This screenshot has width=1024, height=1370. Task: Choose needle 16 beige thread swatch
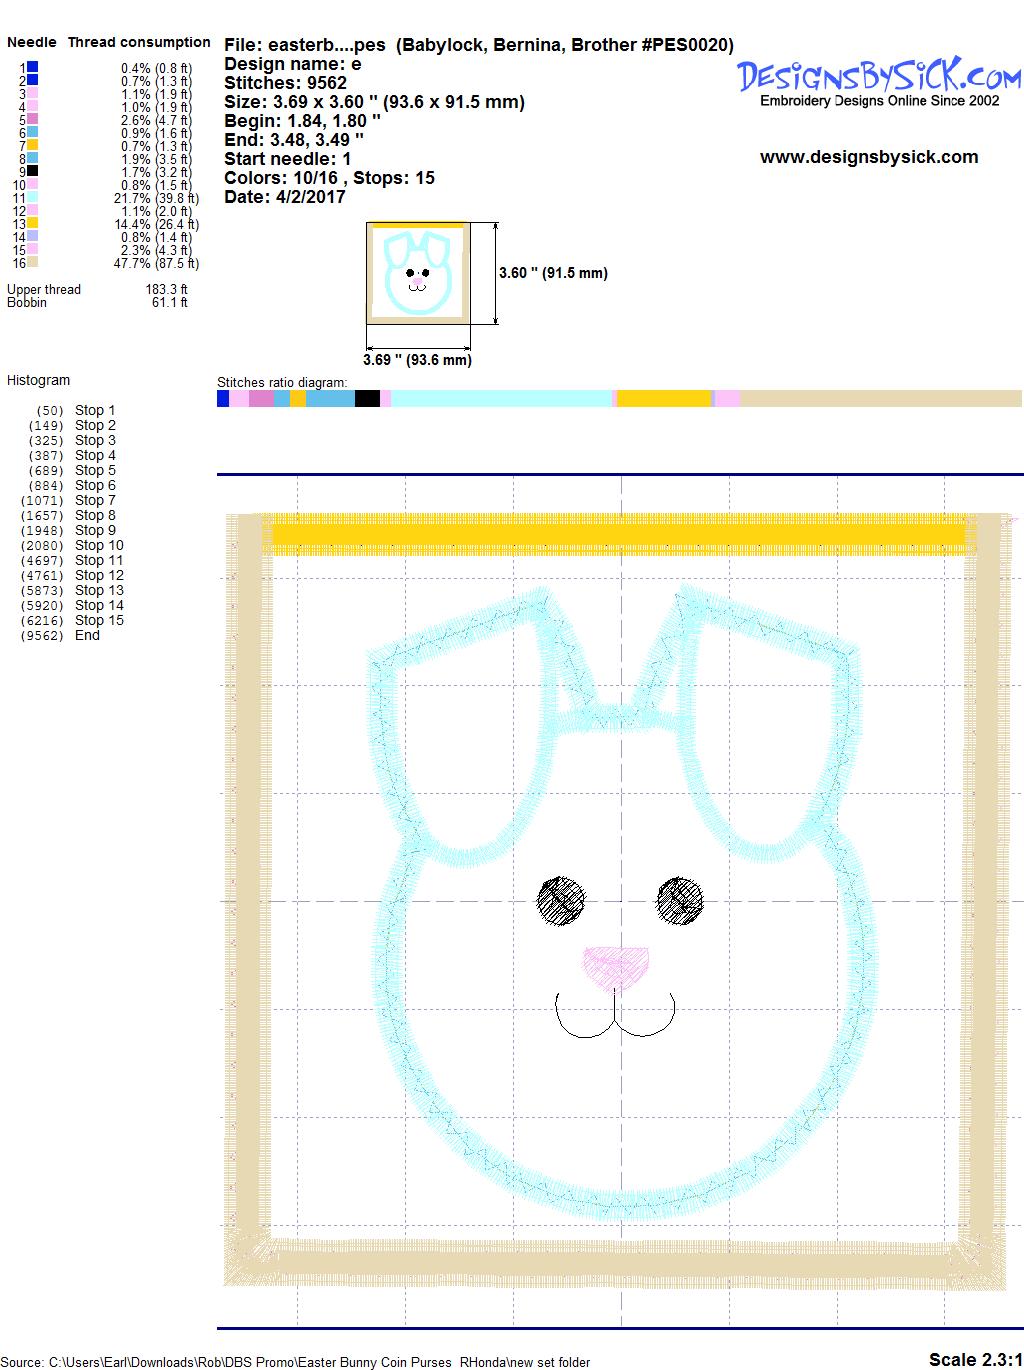pyautogui.click(x=33, y=263)
